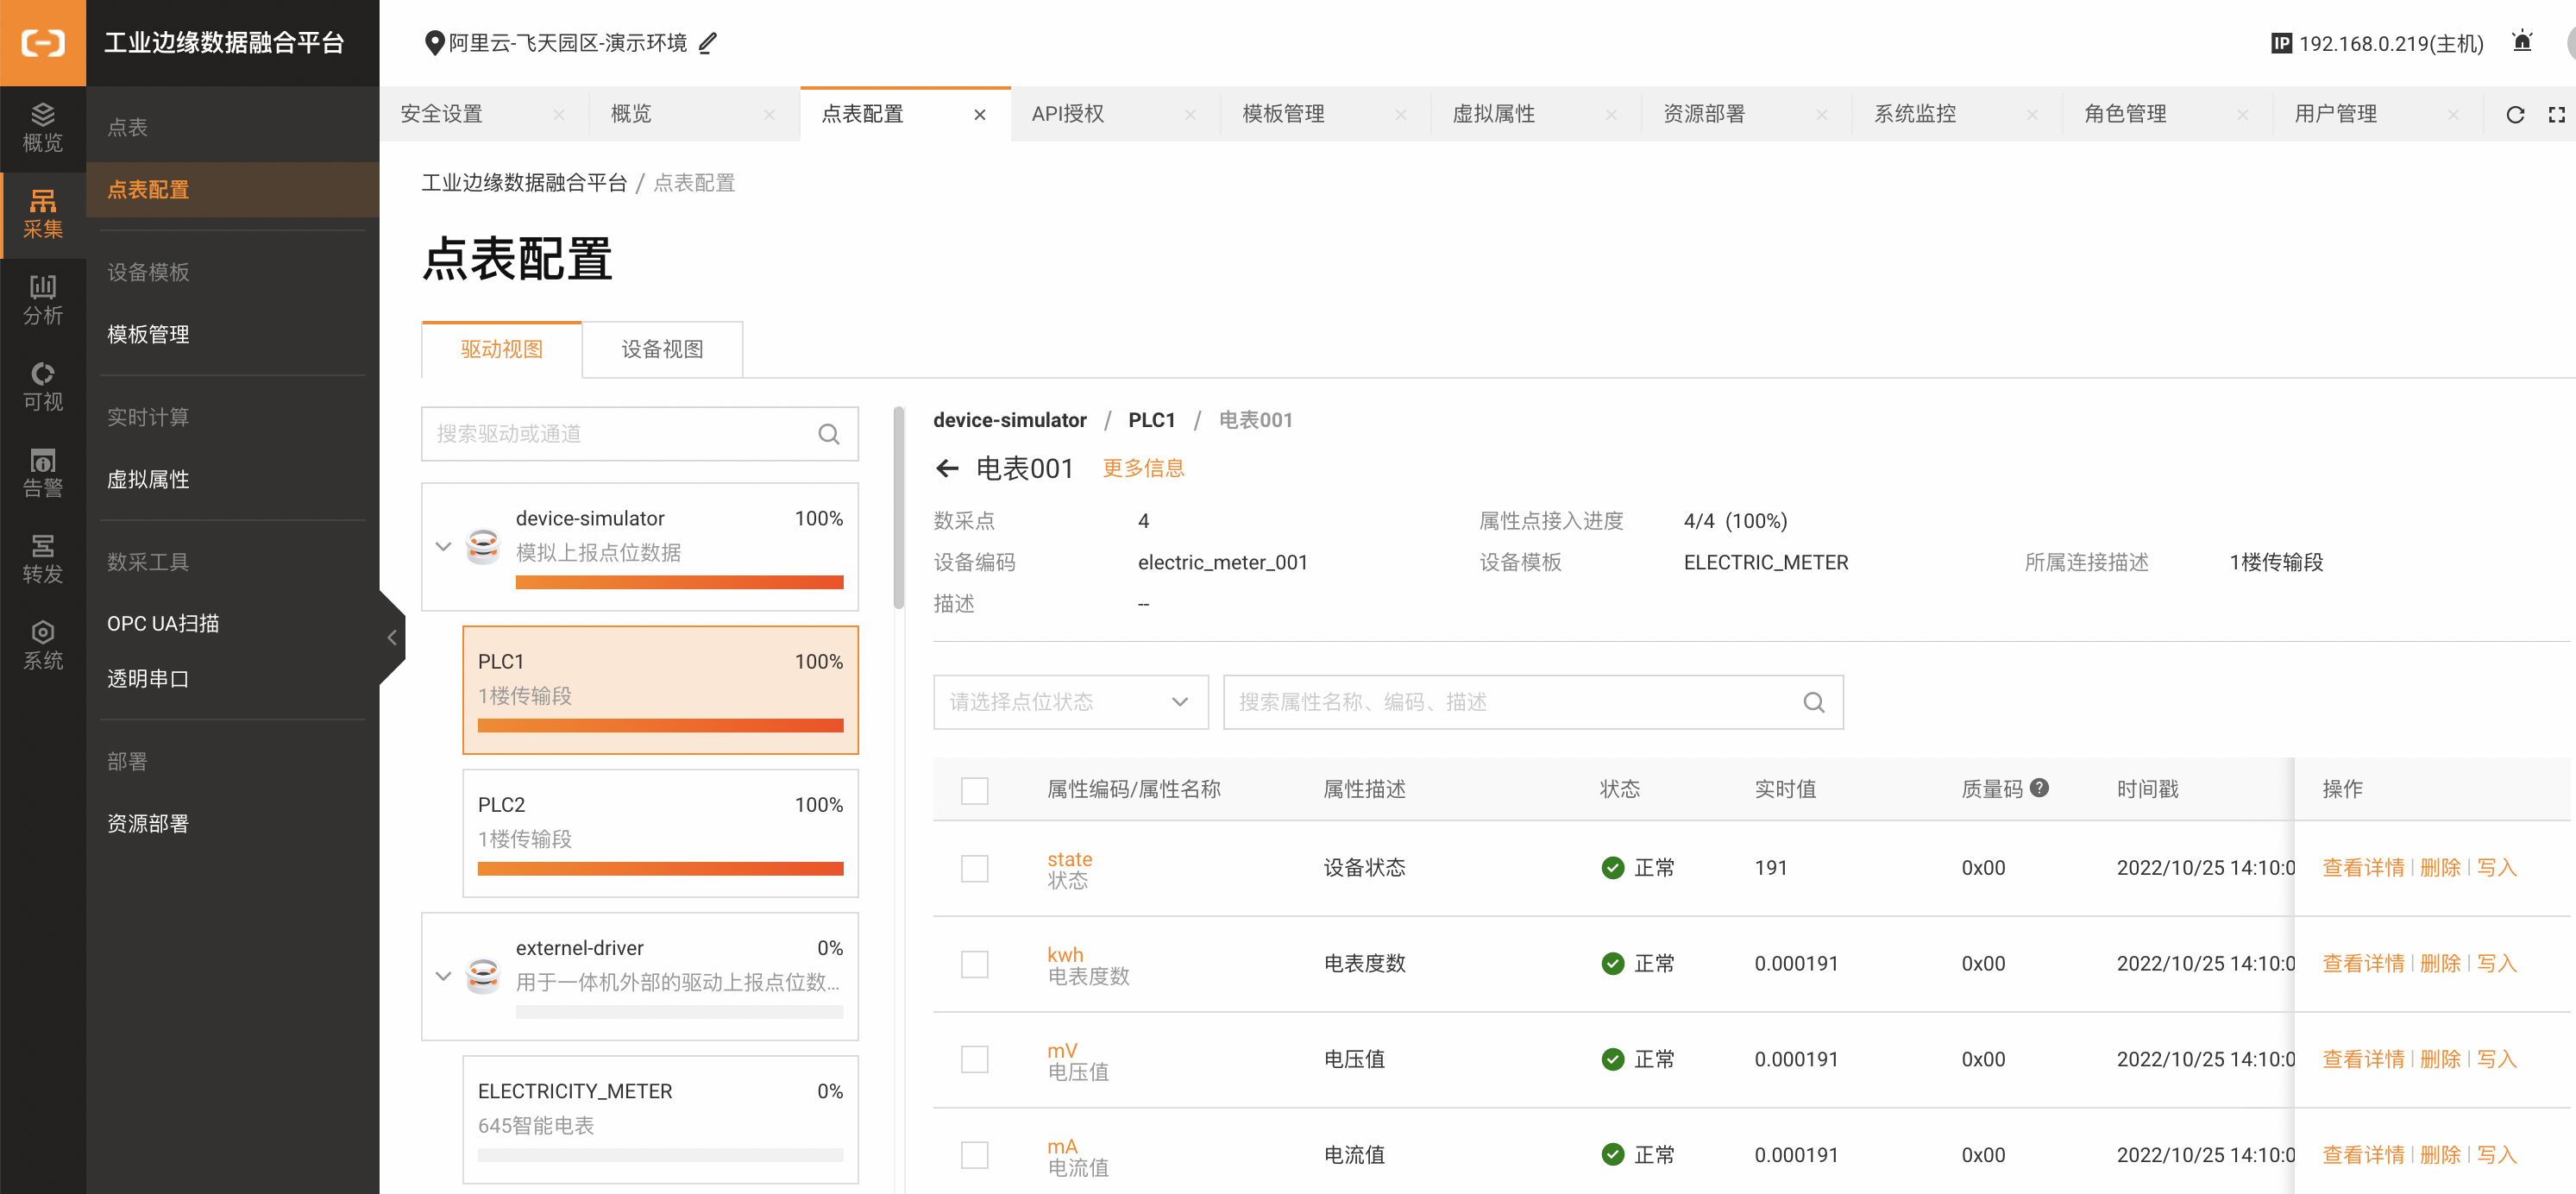
Task: Toggle the select-all header checkbox
Action: [x=974, y=790]
